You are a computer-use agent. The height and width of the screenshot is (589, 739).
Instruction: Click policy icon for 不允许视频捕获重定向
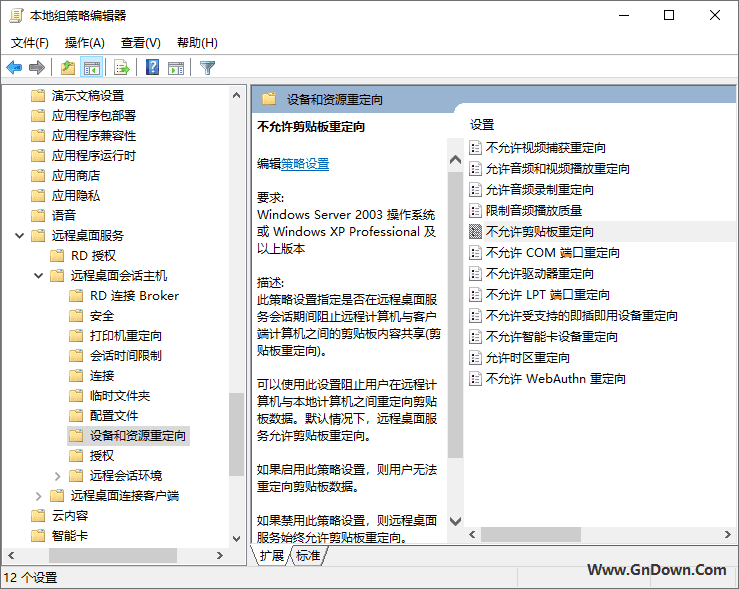tap(476, 147)
